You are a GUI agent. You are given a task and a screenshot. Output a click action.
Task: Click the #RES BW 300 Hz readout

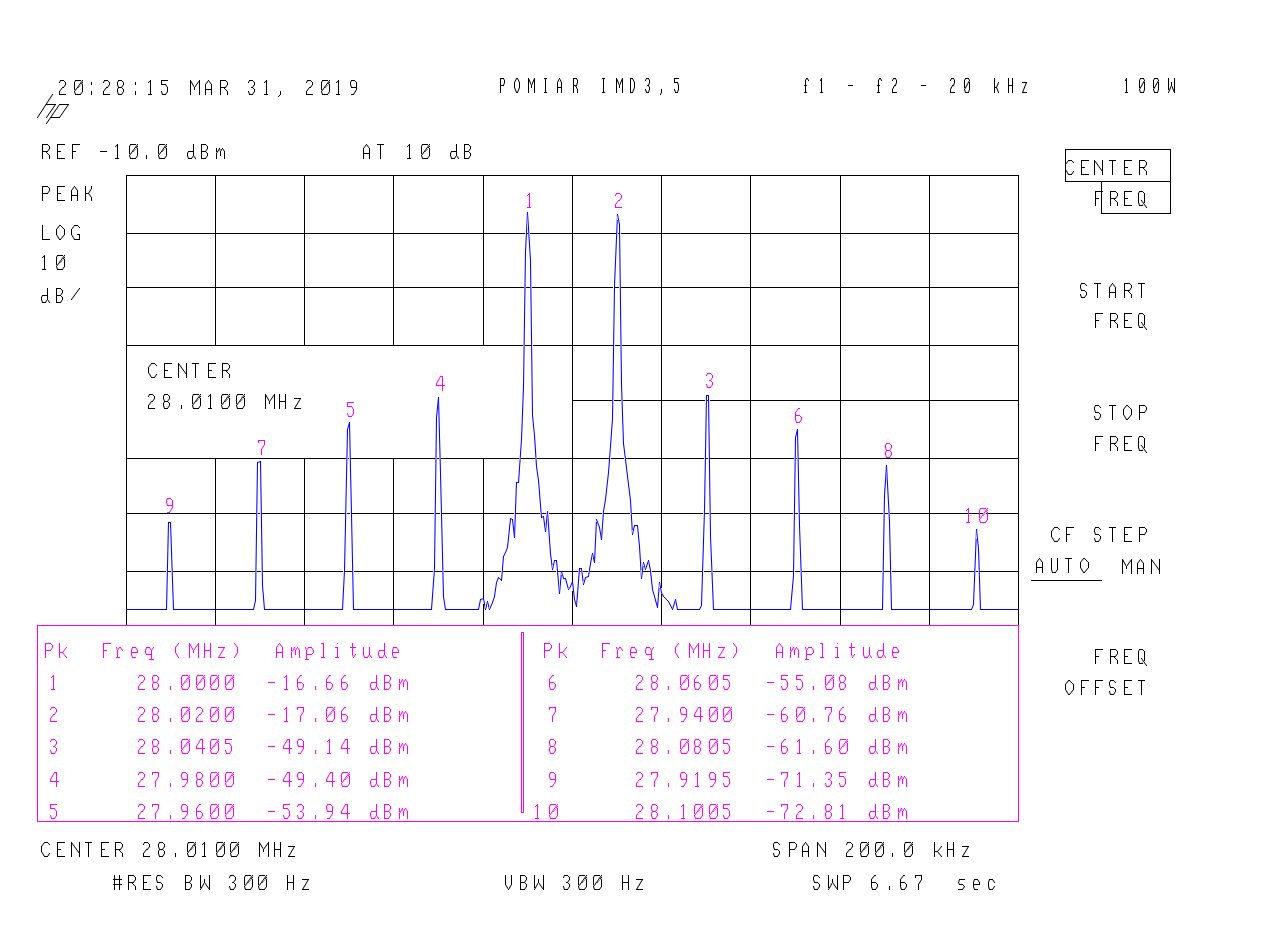[x=212, y=883]
